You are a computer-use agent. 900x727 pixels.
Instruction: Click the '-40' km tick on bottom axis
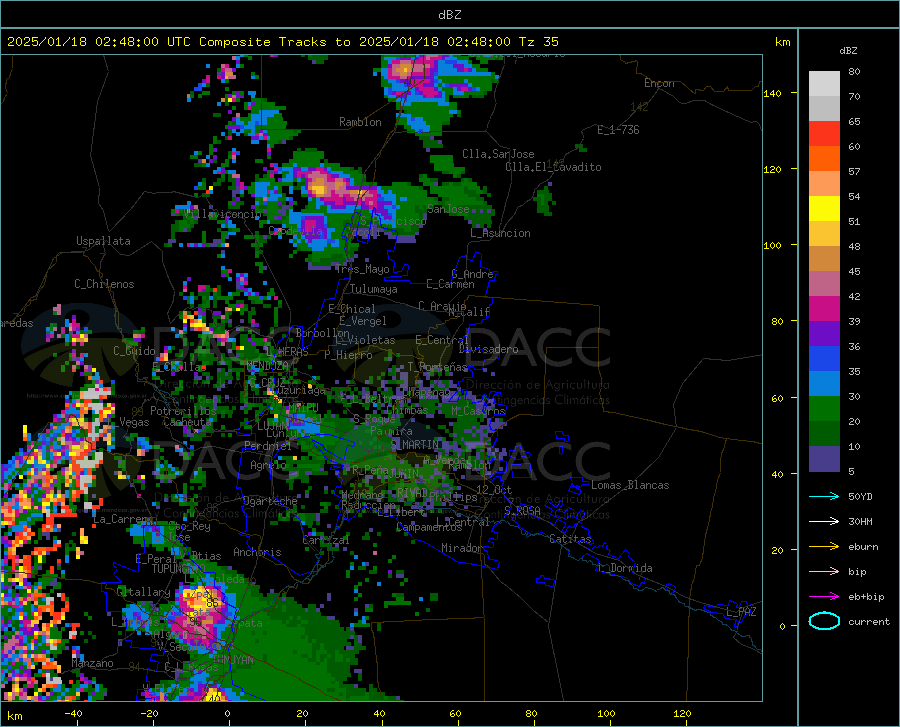73,713
